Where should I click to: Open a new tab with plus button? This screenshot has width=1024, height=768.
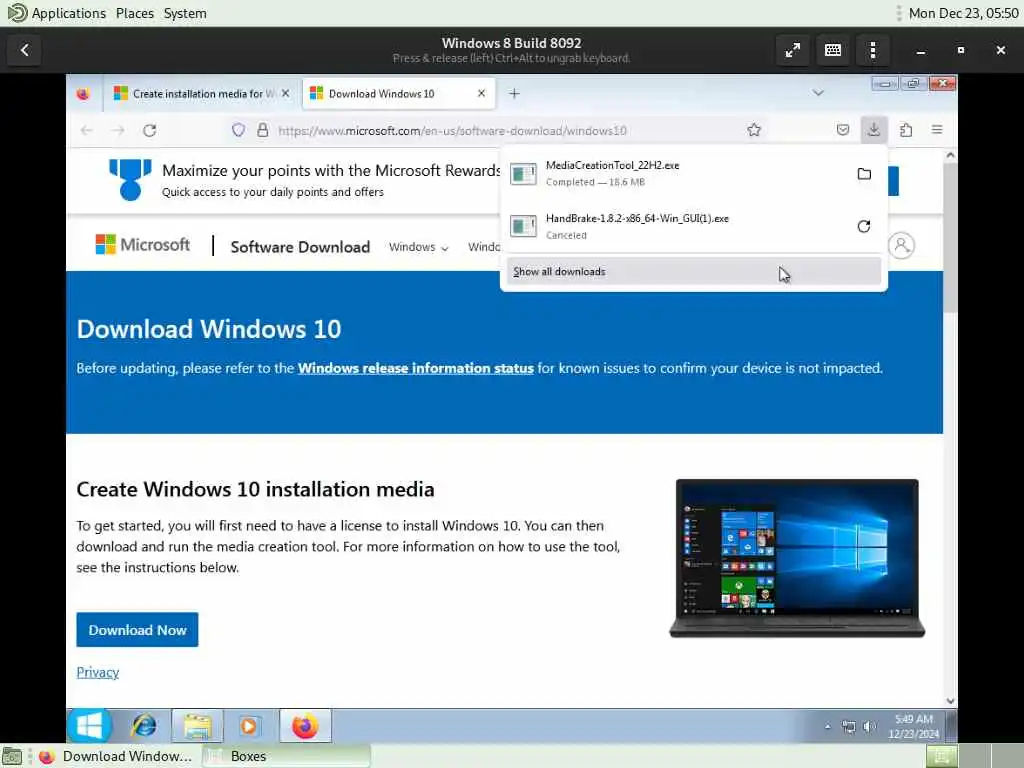[515, 93]
